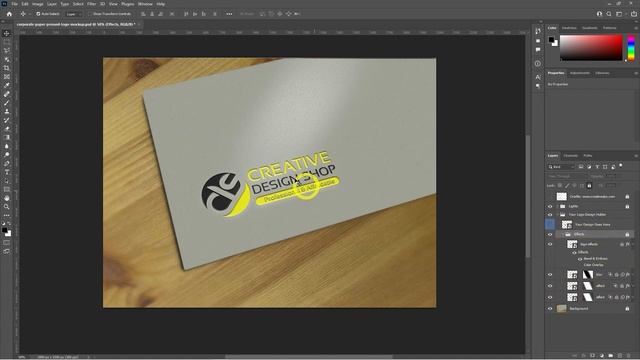Viewport: 640px width, 360px height.
Task: Click the Color Overlay effect entry
Action: tap(593, 265)
